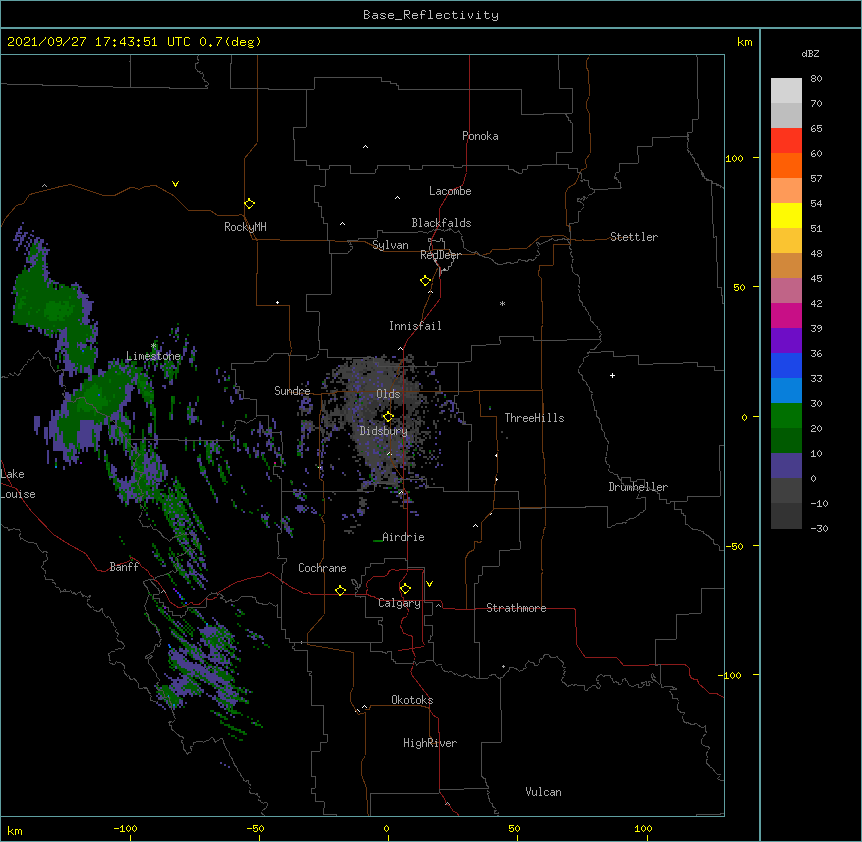Image resolution: width=862 pixels, height=842 pixels.
Task: Select the yellow diamond marker above Calgary label
Action: click(405, 589)
